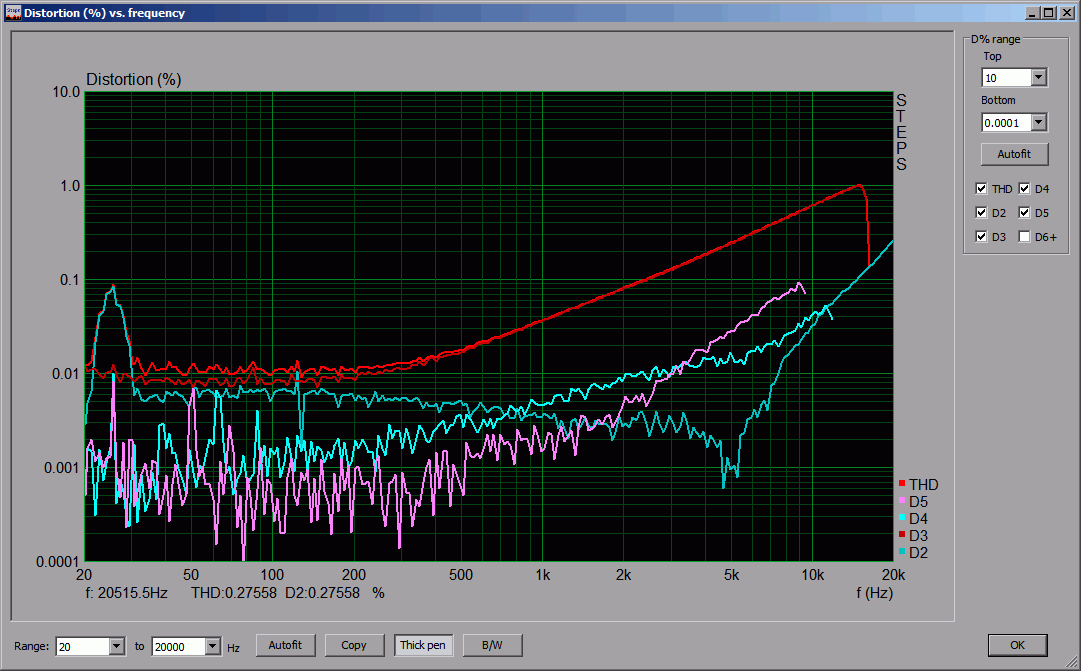Screen dimensions: 1081x671
Task: Click the red THD legend swatch
Action: click(902, 483)
